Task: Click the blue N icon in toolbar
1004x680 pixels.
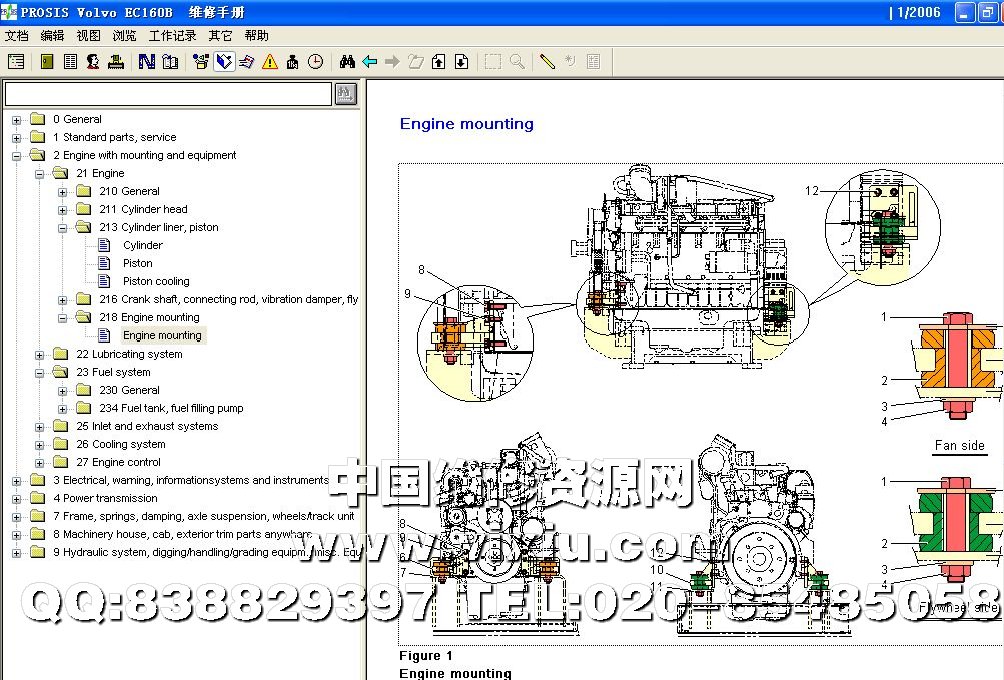Action: (x=147, y=61)
